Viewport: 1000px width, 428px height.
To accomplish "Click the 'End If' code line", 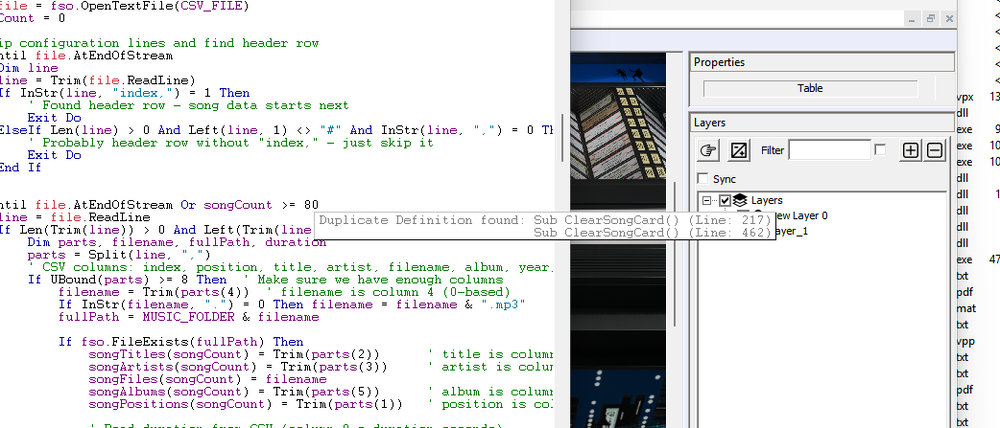I will 20,168.
